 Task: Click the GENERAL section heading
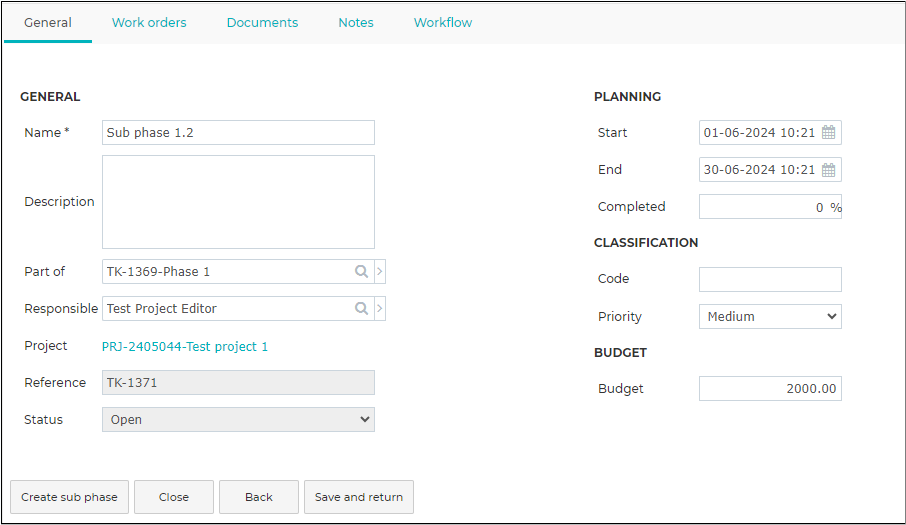click(50, 96)
